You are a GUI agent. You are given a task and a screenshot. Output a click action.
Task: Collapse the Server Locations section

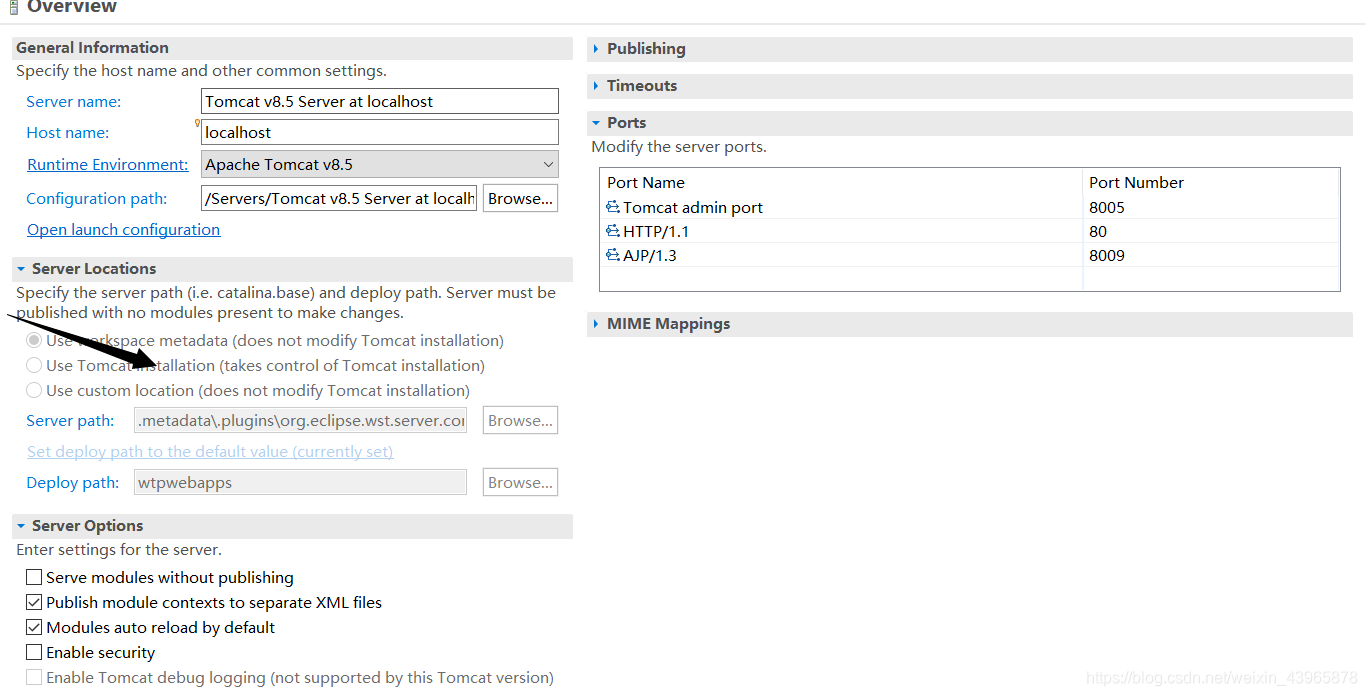[x=21, y=268]
